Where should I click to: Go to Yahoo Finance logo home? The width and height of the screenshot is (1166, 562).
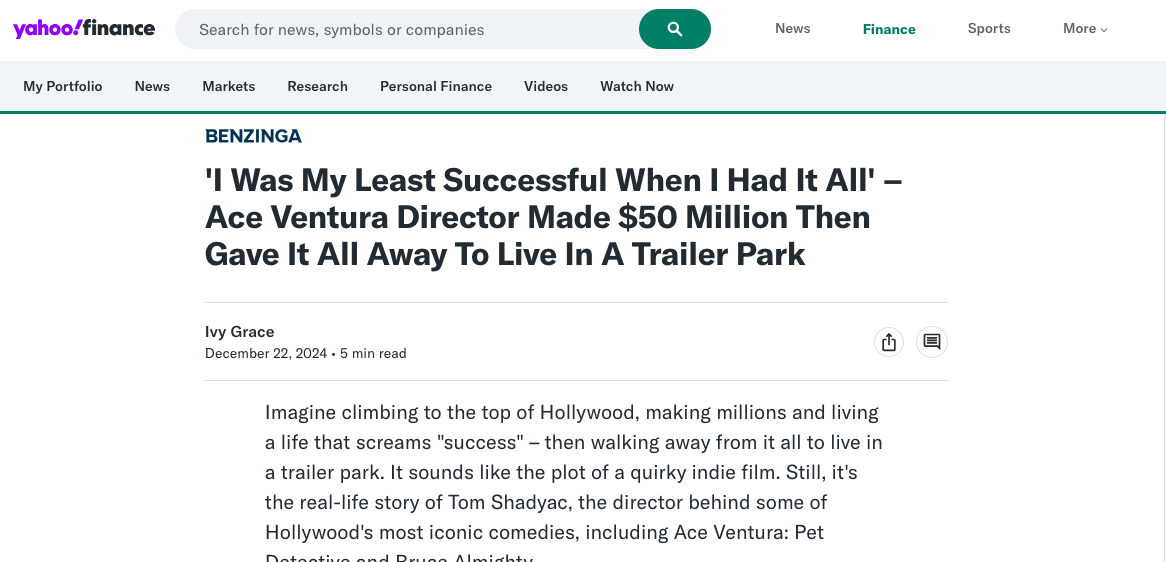click(84, 28)
